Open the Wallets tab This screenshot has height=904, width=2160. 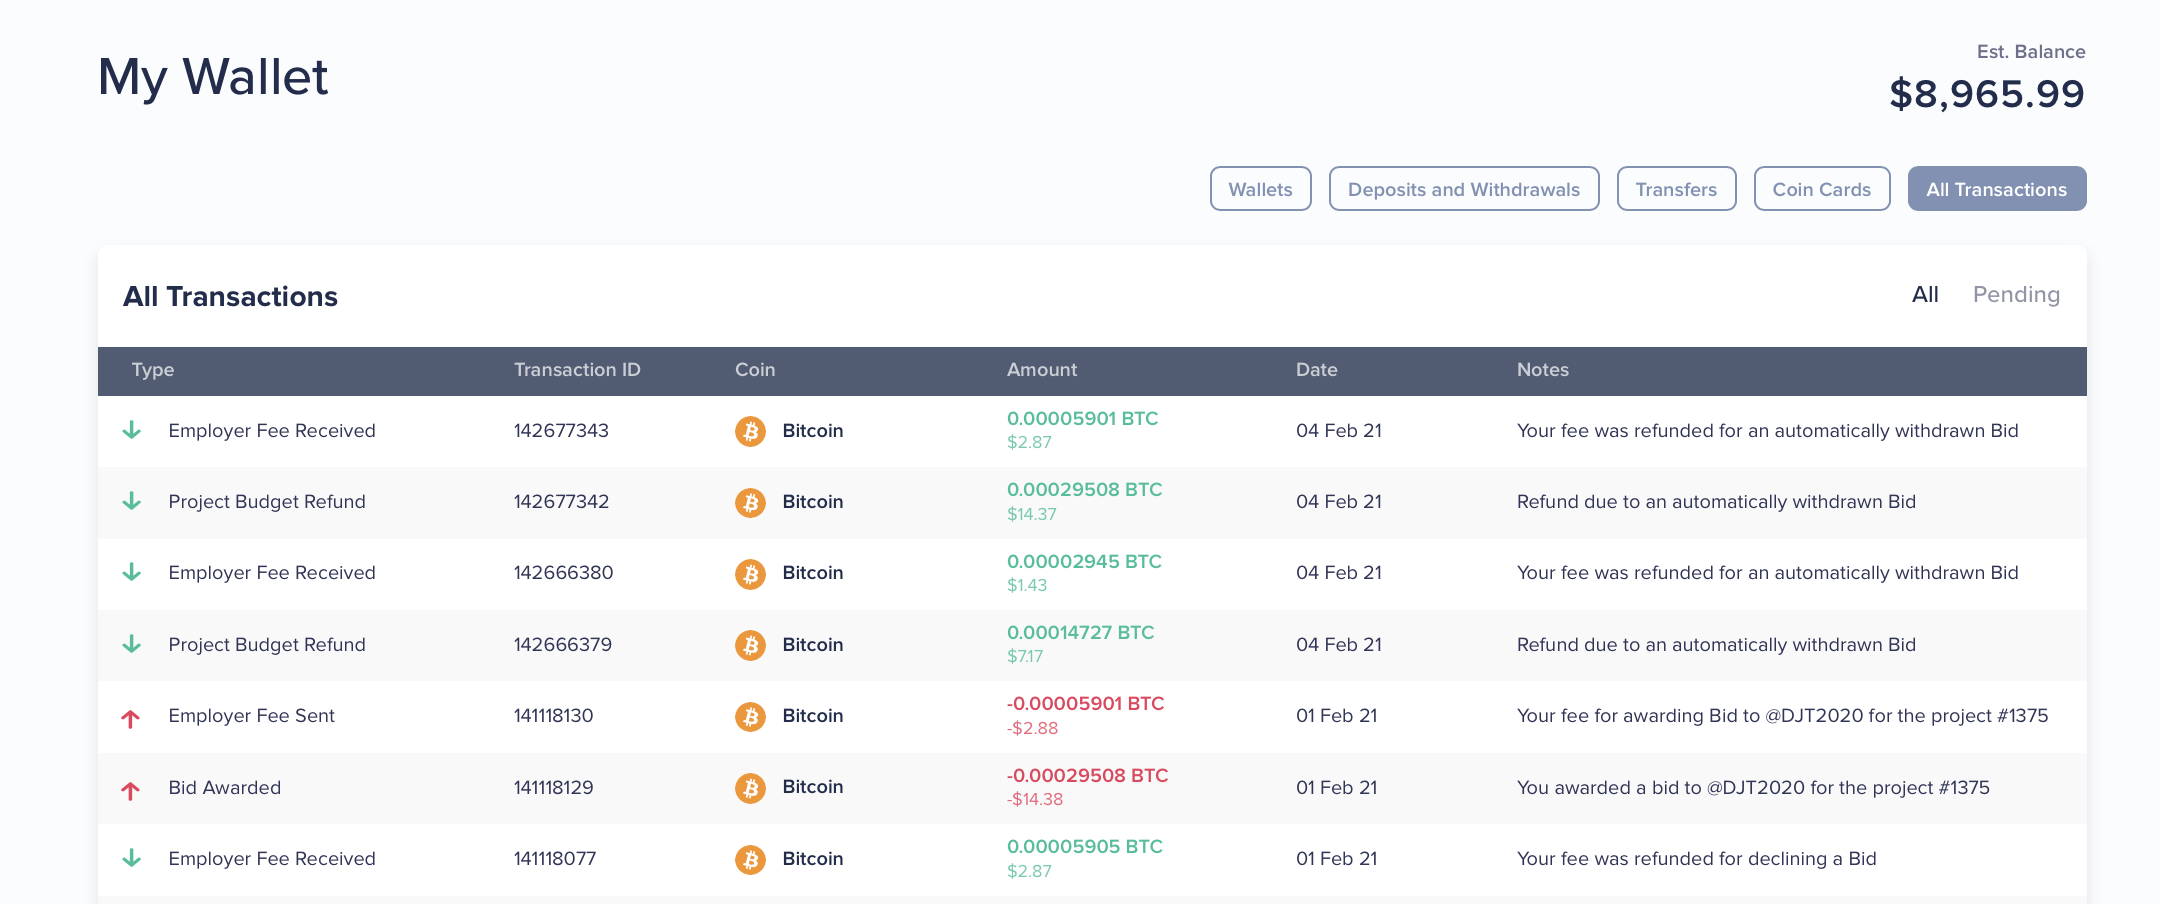point(1260,189)
